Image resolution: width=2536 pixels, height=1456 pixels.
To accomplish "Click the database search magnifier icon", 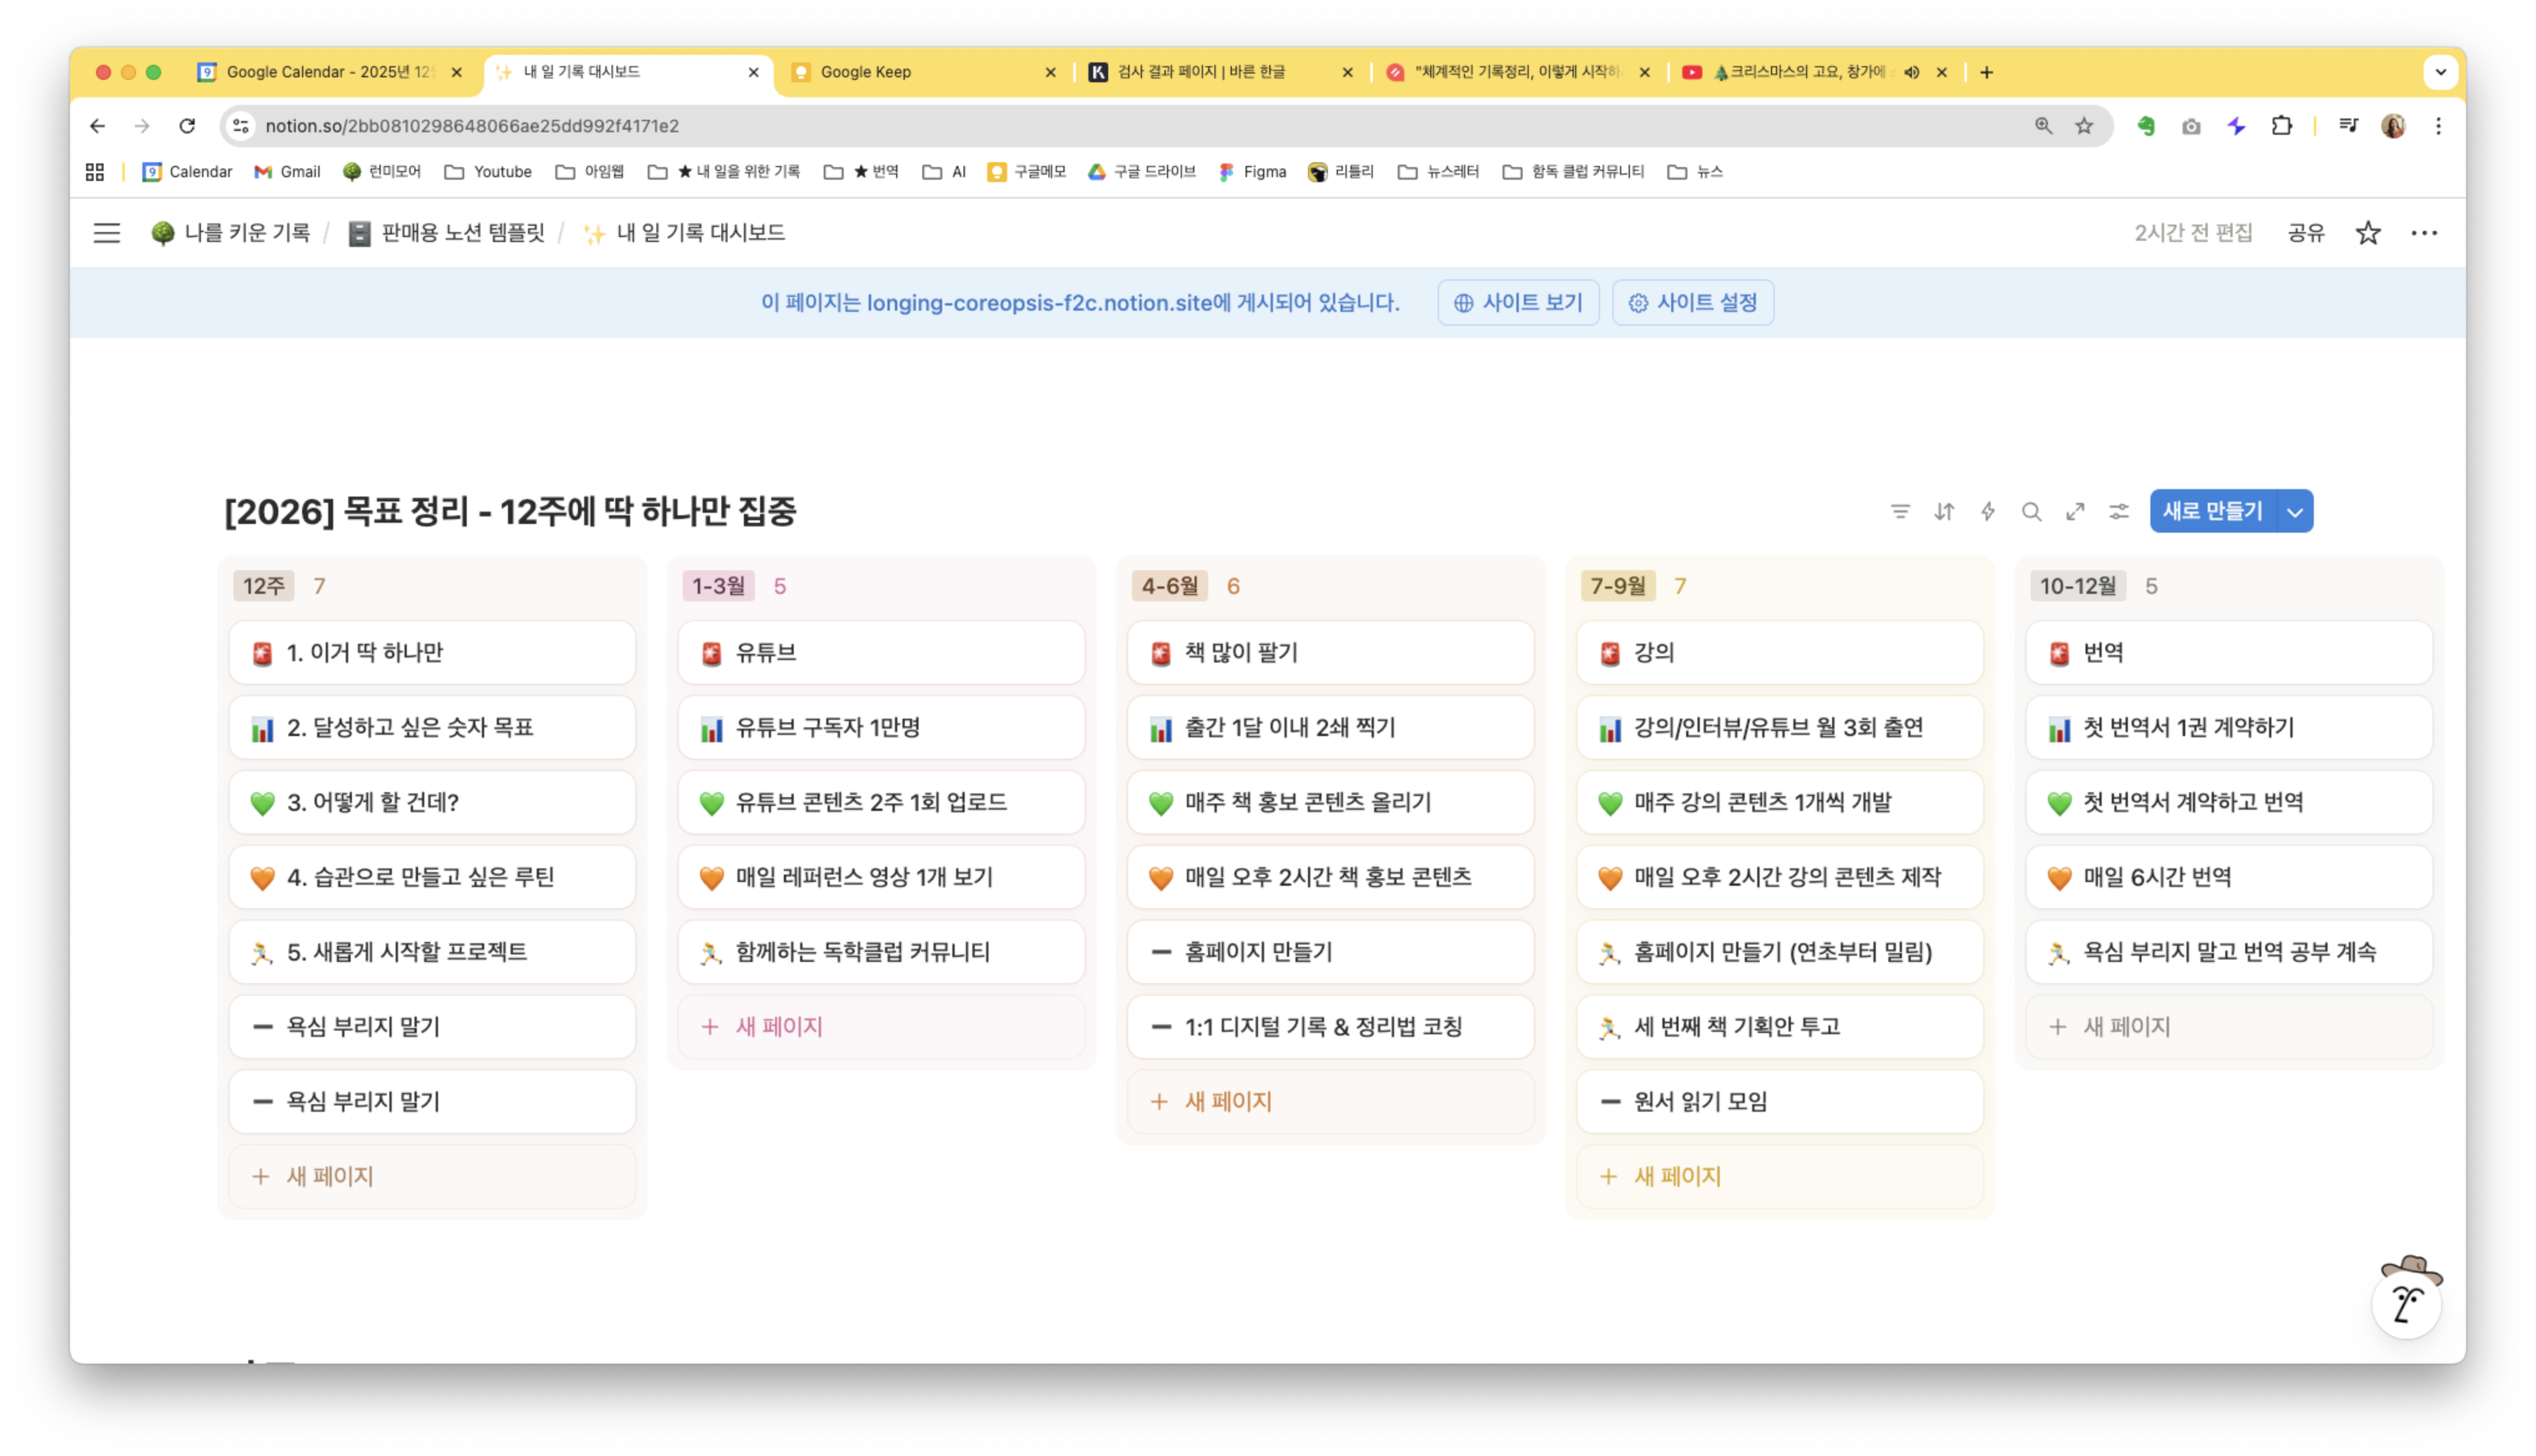I will (x=2031, y=511).
